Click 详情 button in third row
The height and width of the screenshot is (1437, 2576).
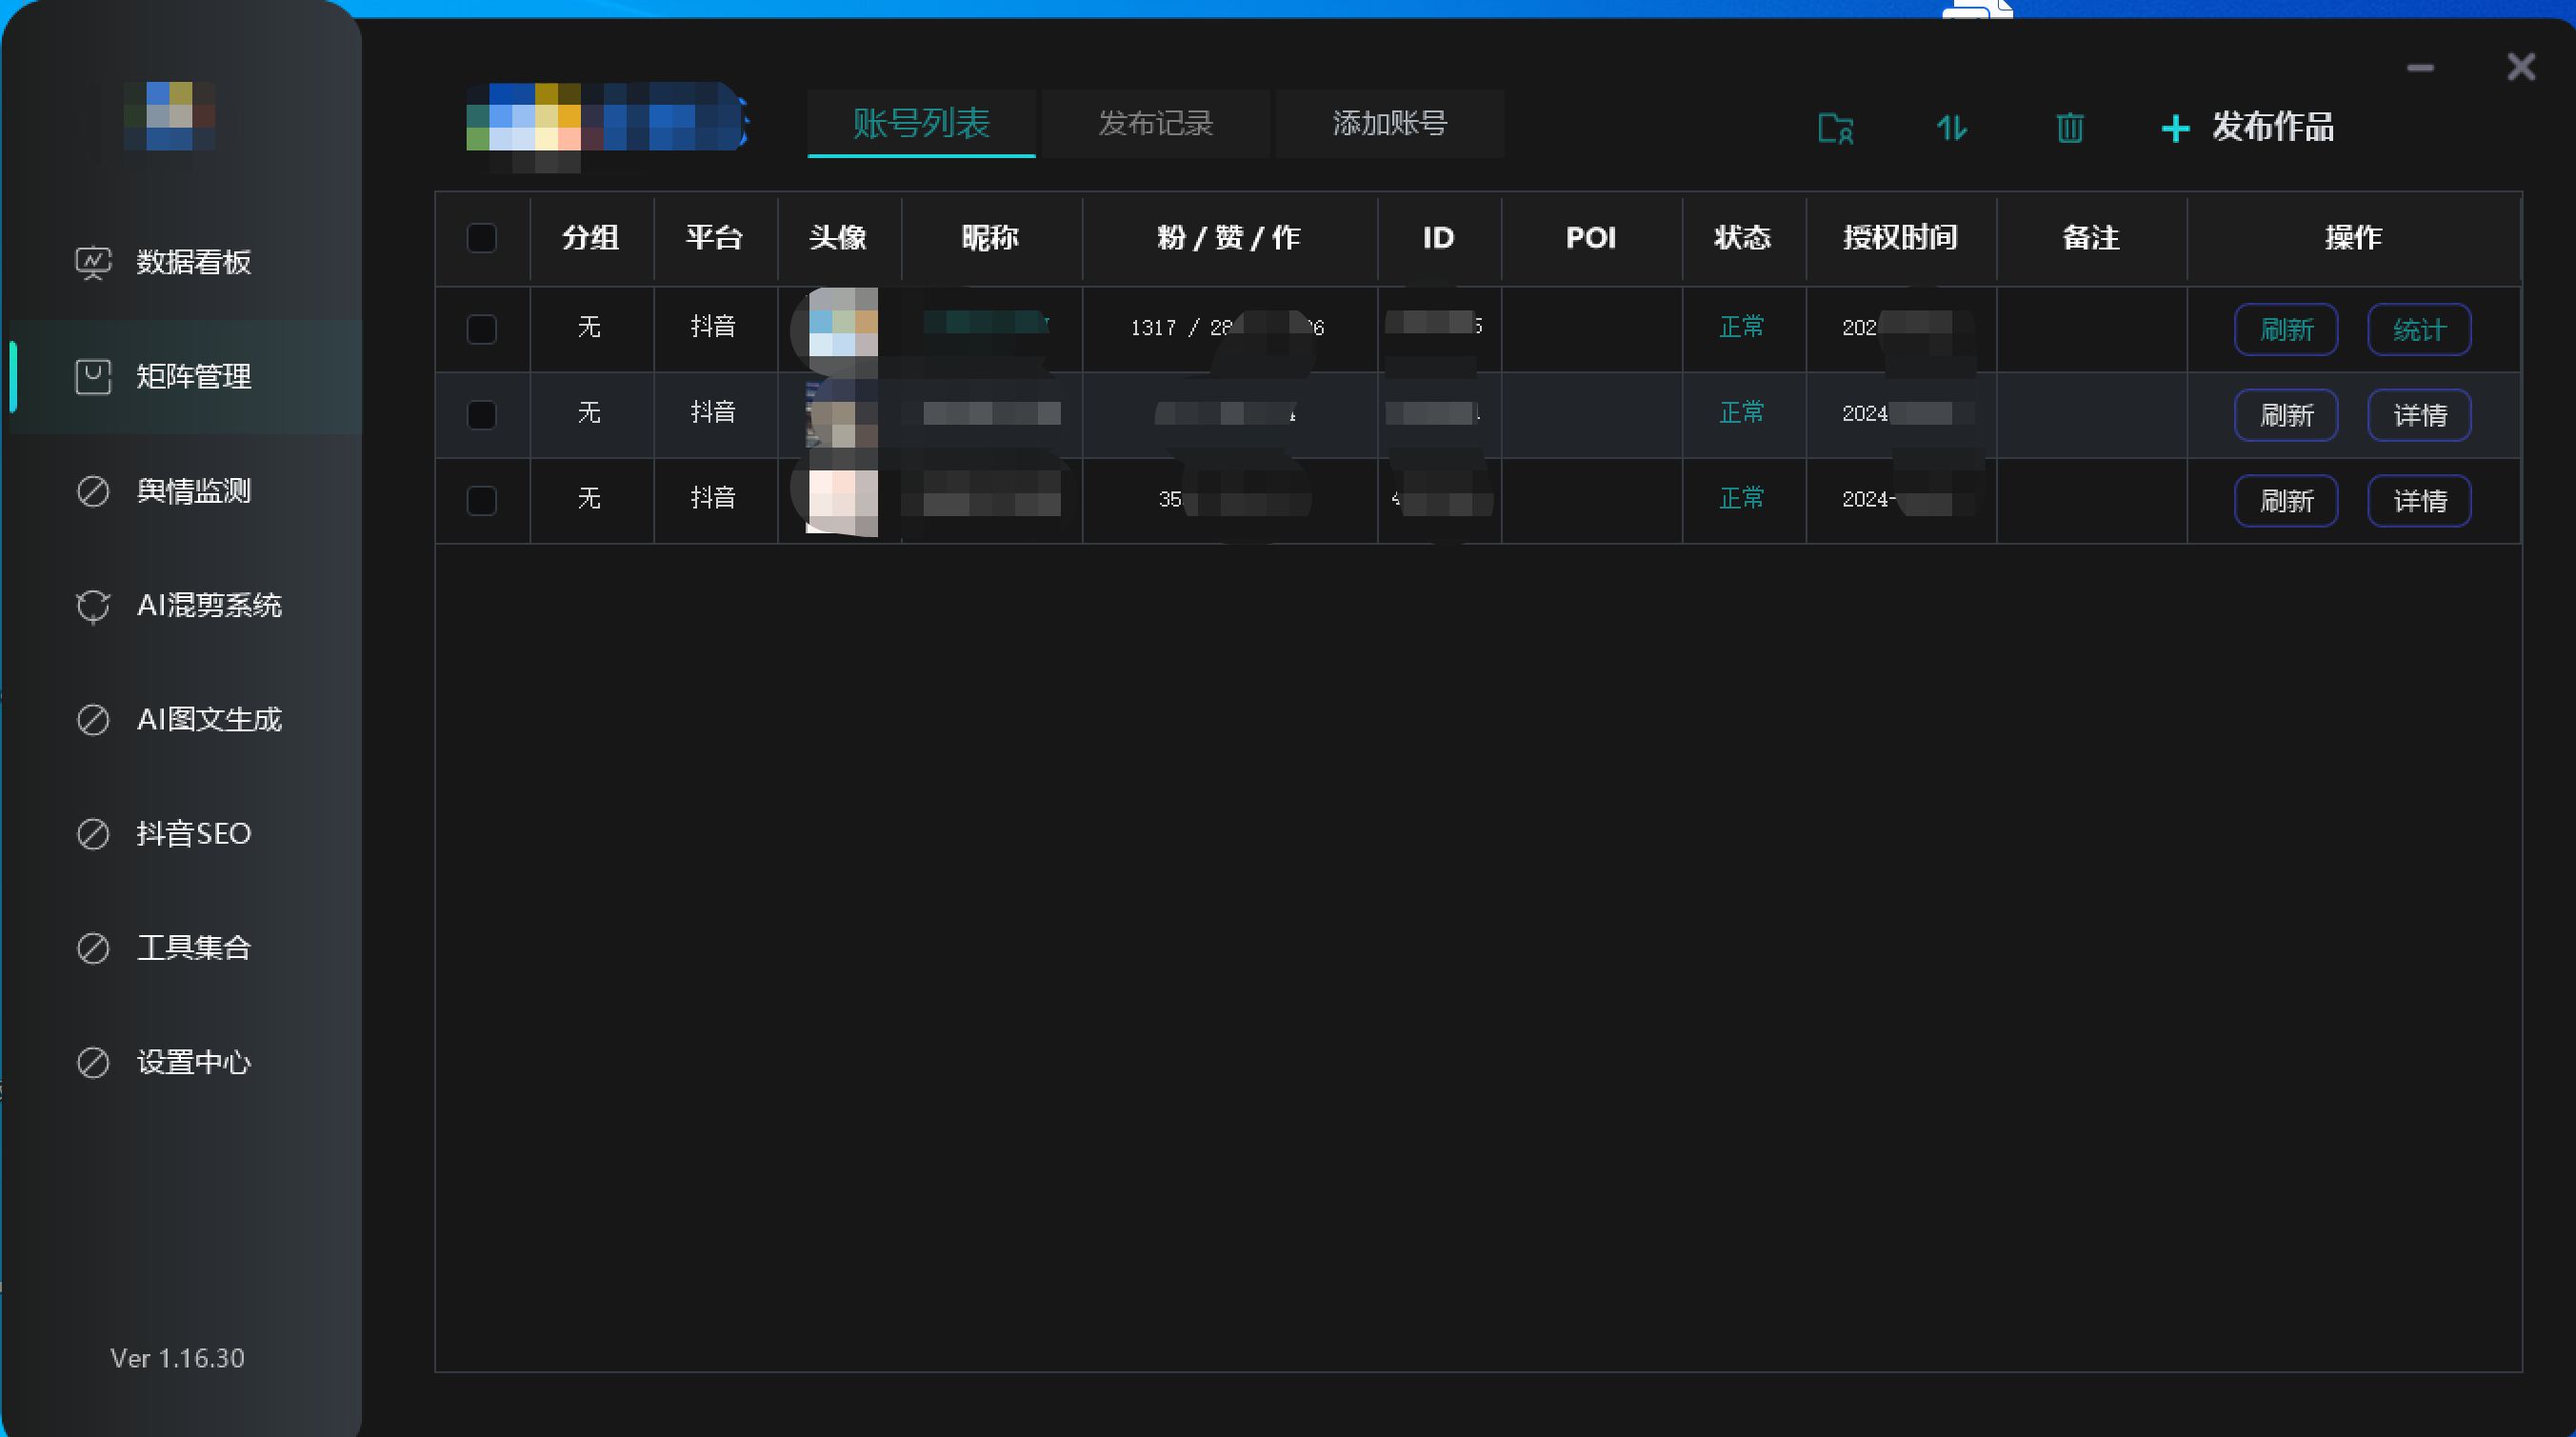[x=2418, y=500]
